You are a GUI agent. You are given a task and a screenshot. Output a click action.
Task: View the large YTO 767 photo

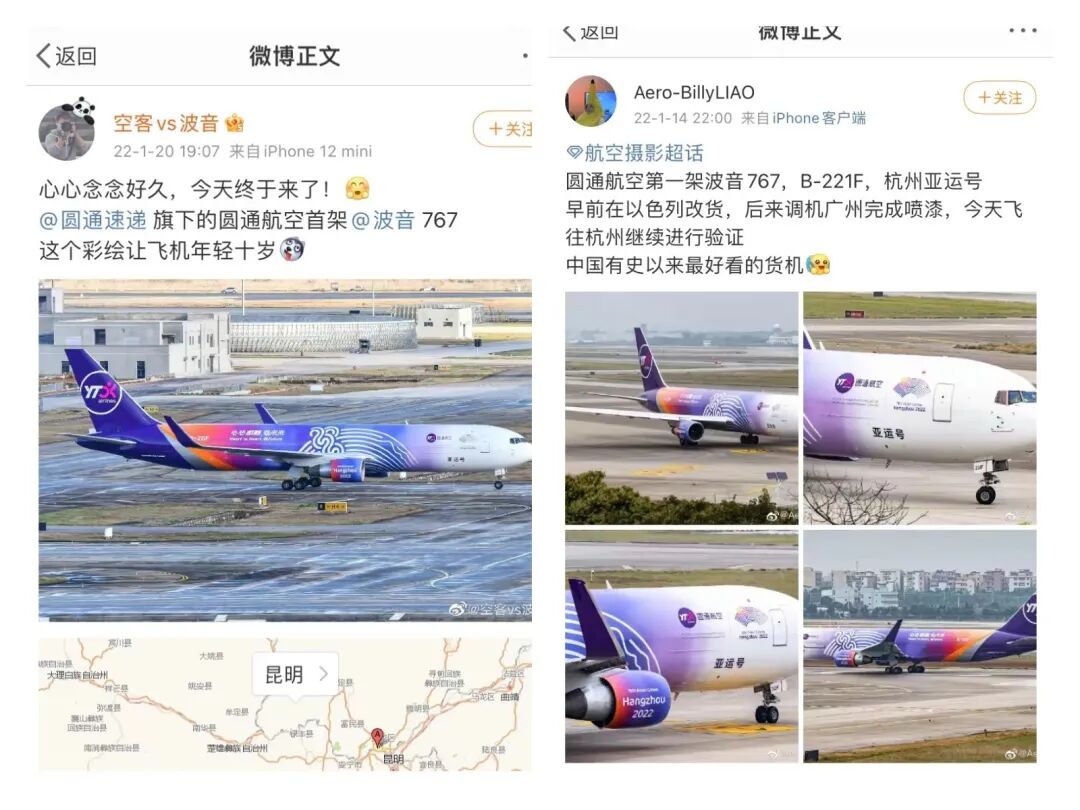point(285,450)
